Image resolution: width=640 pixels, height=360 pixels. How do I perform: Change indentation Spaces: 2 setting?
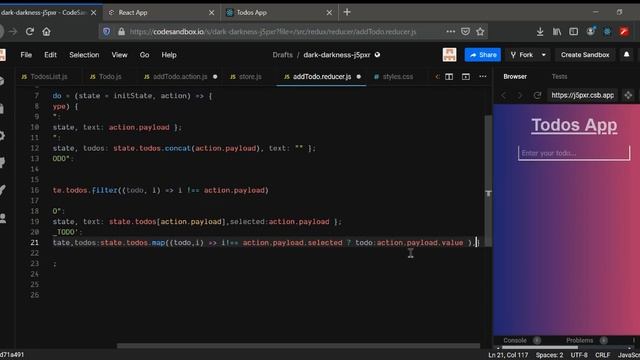549,355
